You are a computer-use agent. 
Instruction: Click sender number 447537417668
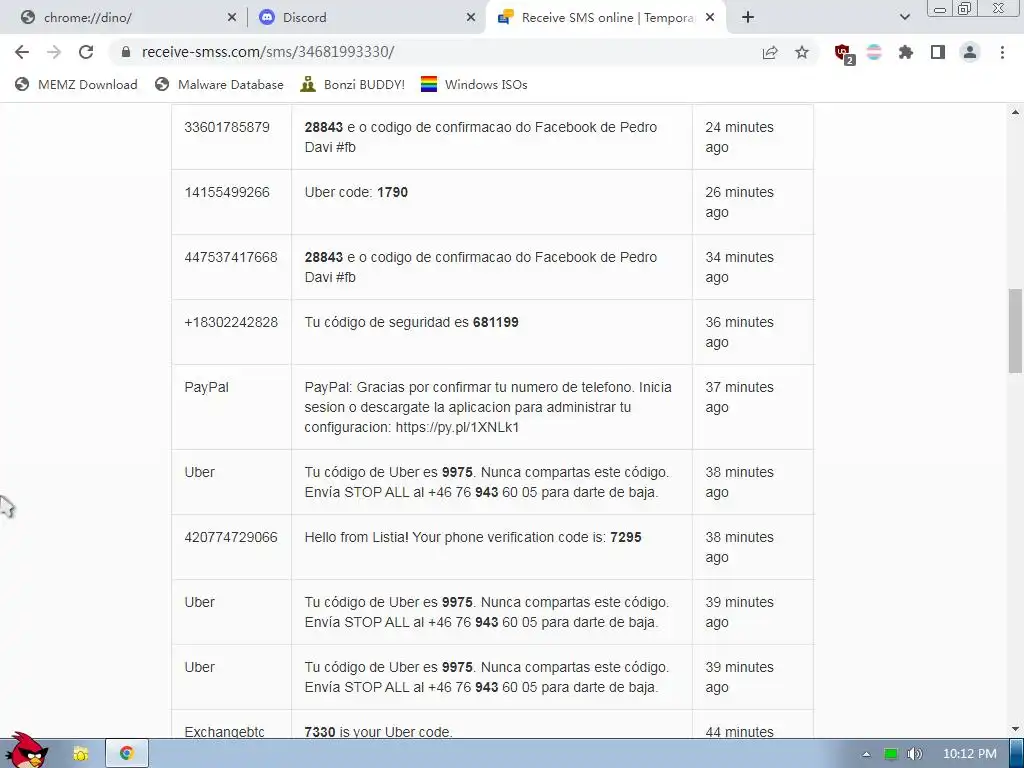231,257
